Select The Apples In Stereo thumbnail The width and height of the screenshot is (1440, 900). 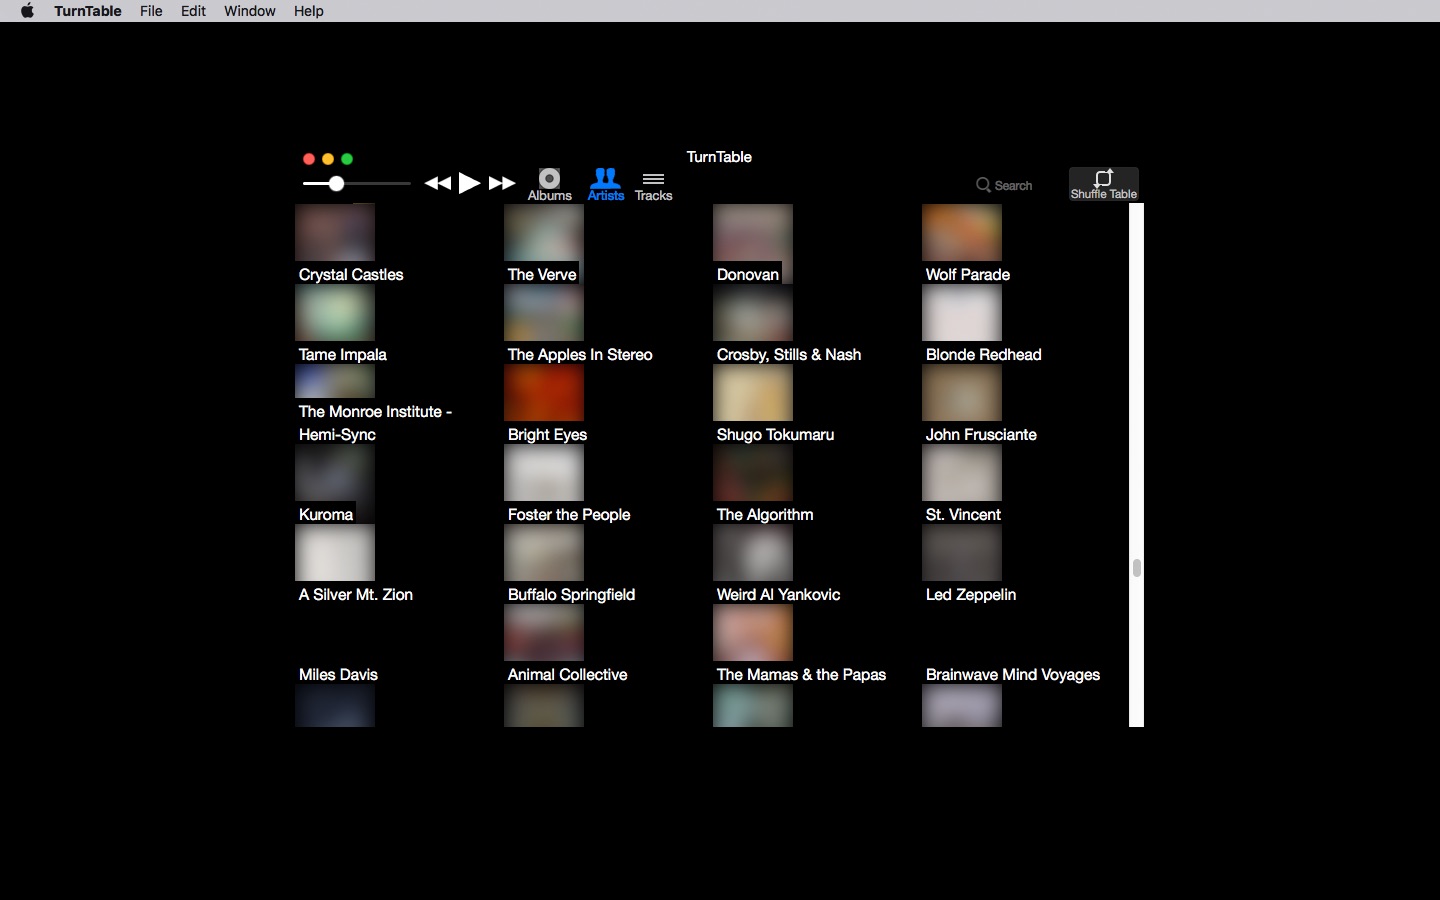544,312
